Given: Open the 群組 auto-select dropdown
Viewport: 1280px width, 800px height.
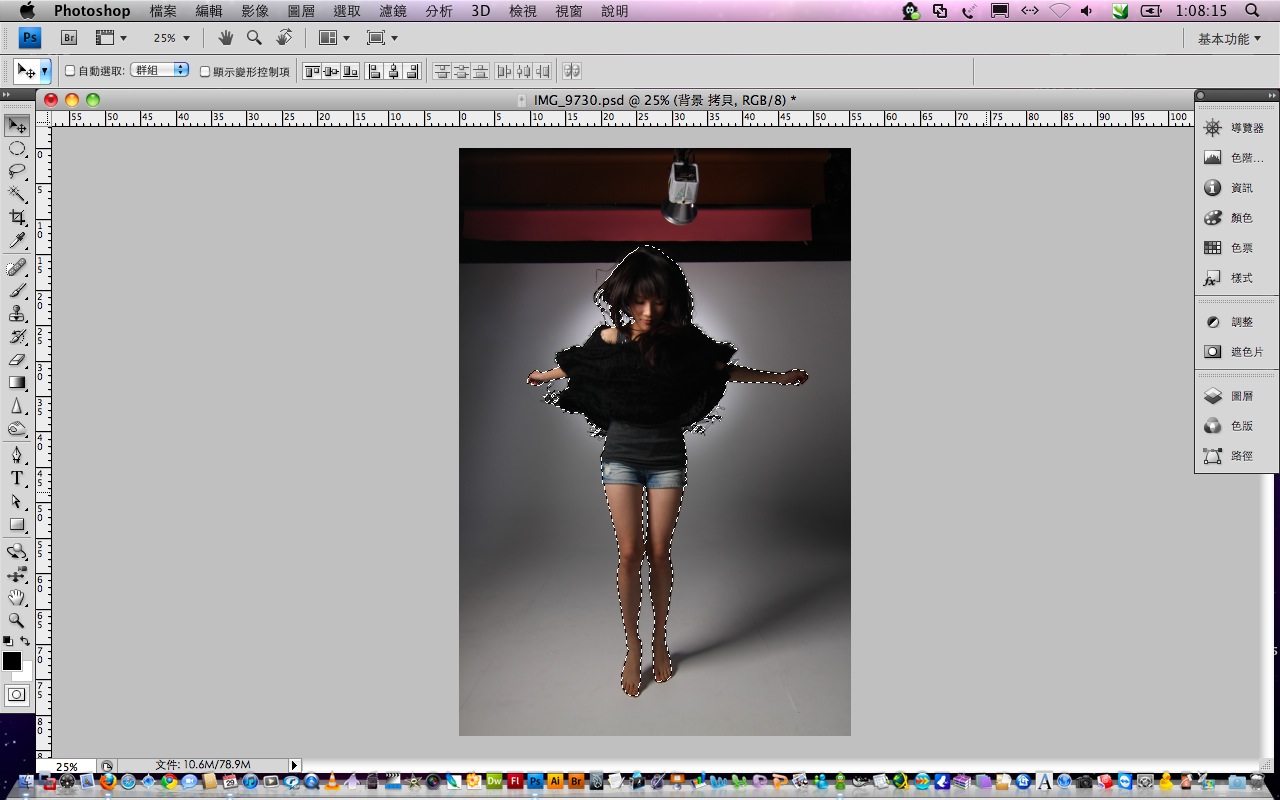Looking at the screenshot, I should 160,70.
